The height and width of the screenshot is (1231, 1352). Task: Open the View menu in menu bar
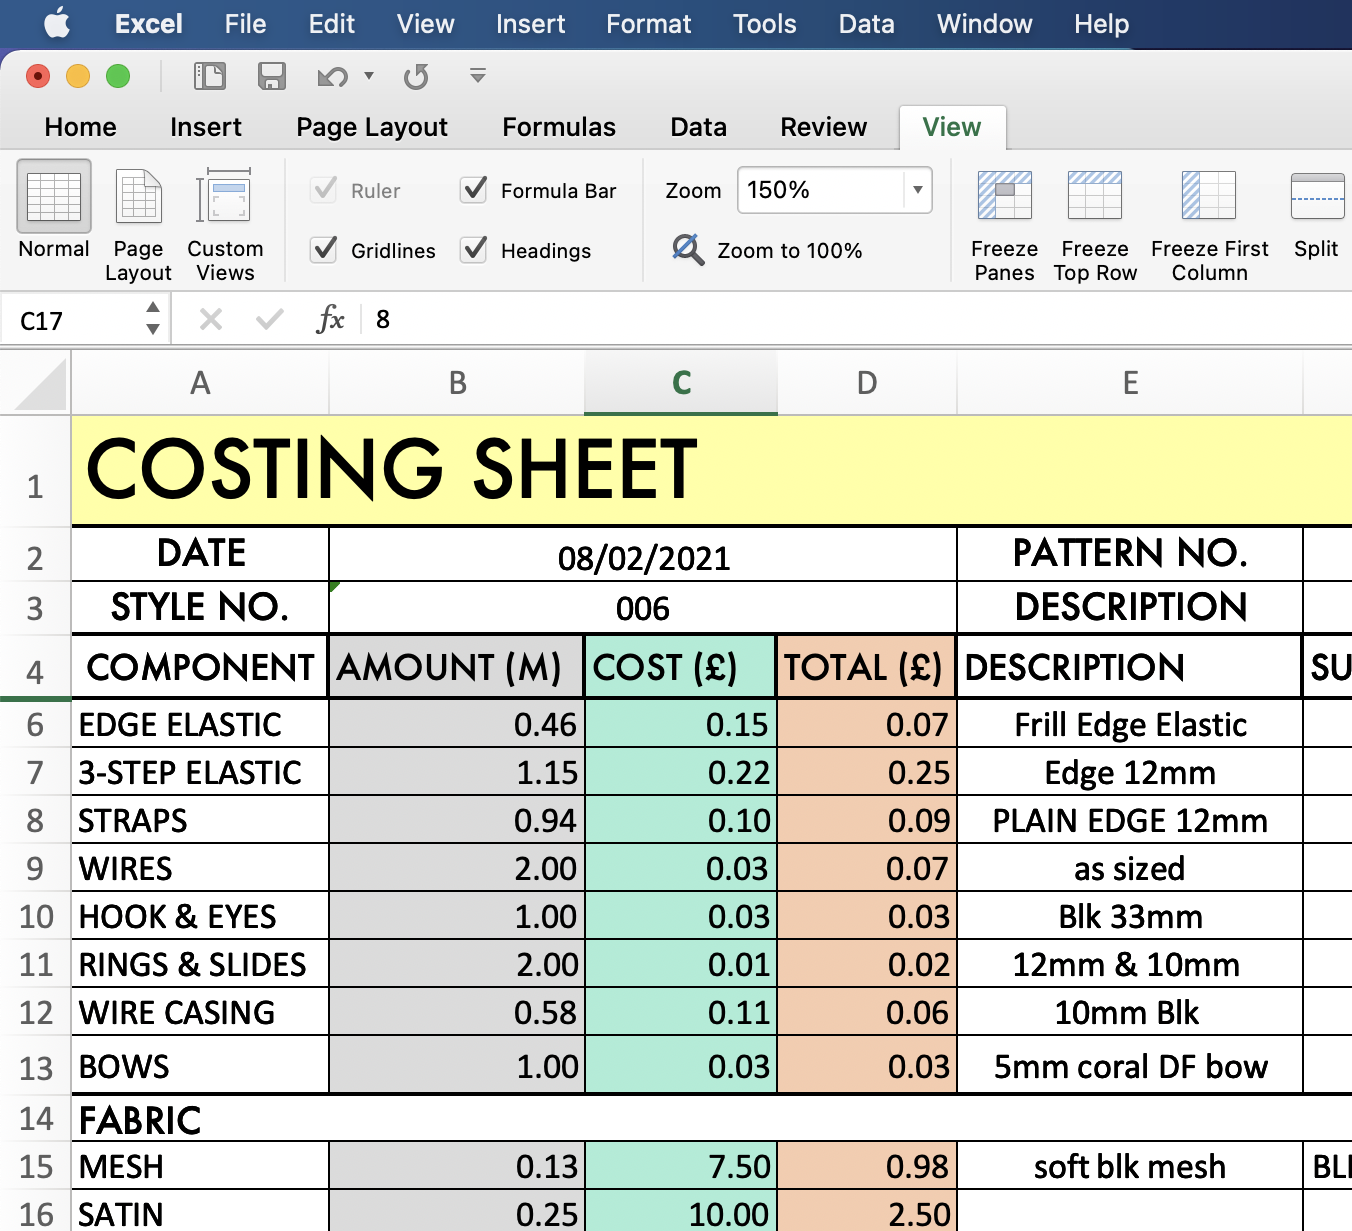[x=425, y=24]
